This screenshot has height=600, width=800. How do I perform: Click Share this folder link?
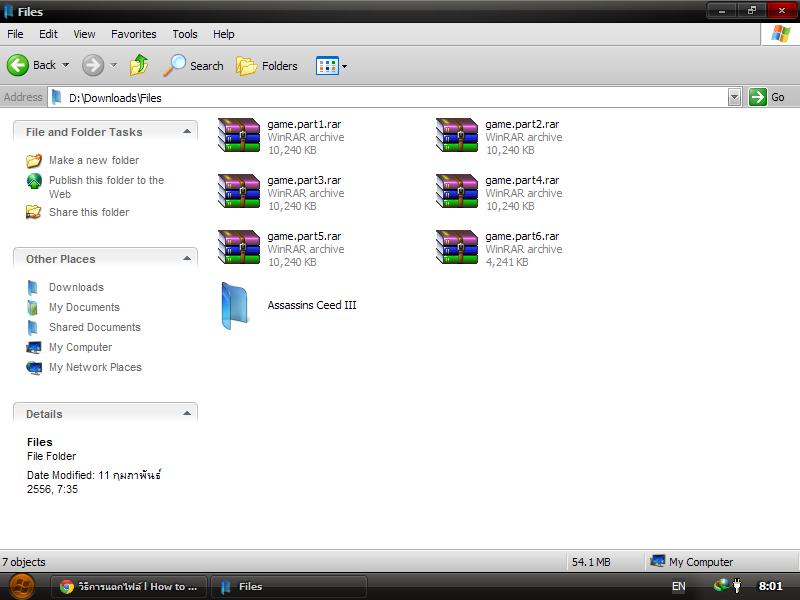pyautogui.click(x=89, y=212)
